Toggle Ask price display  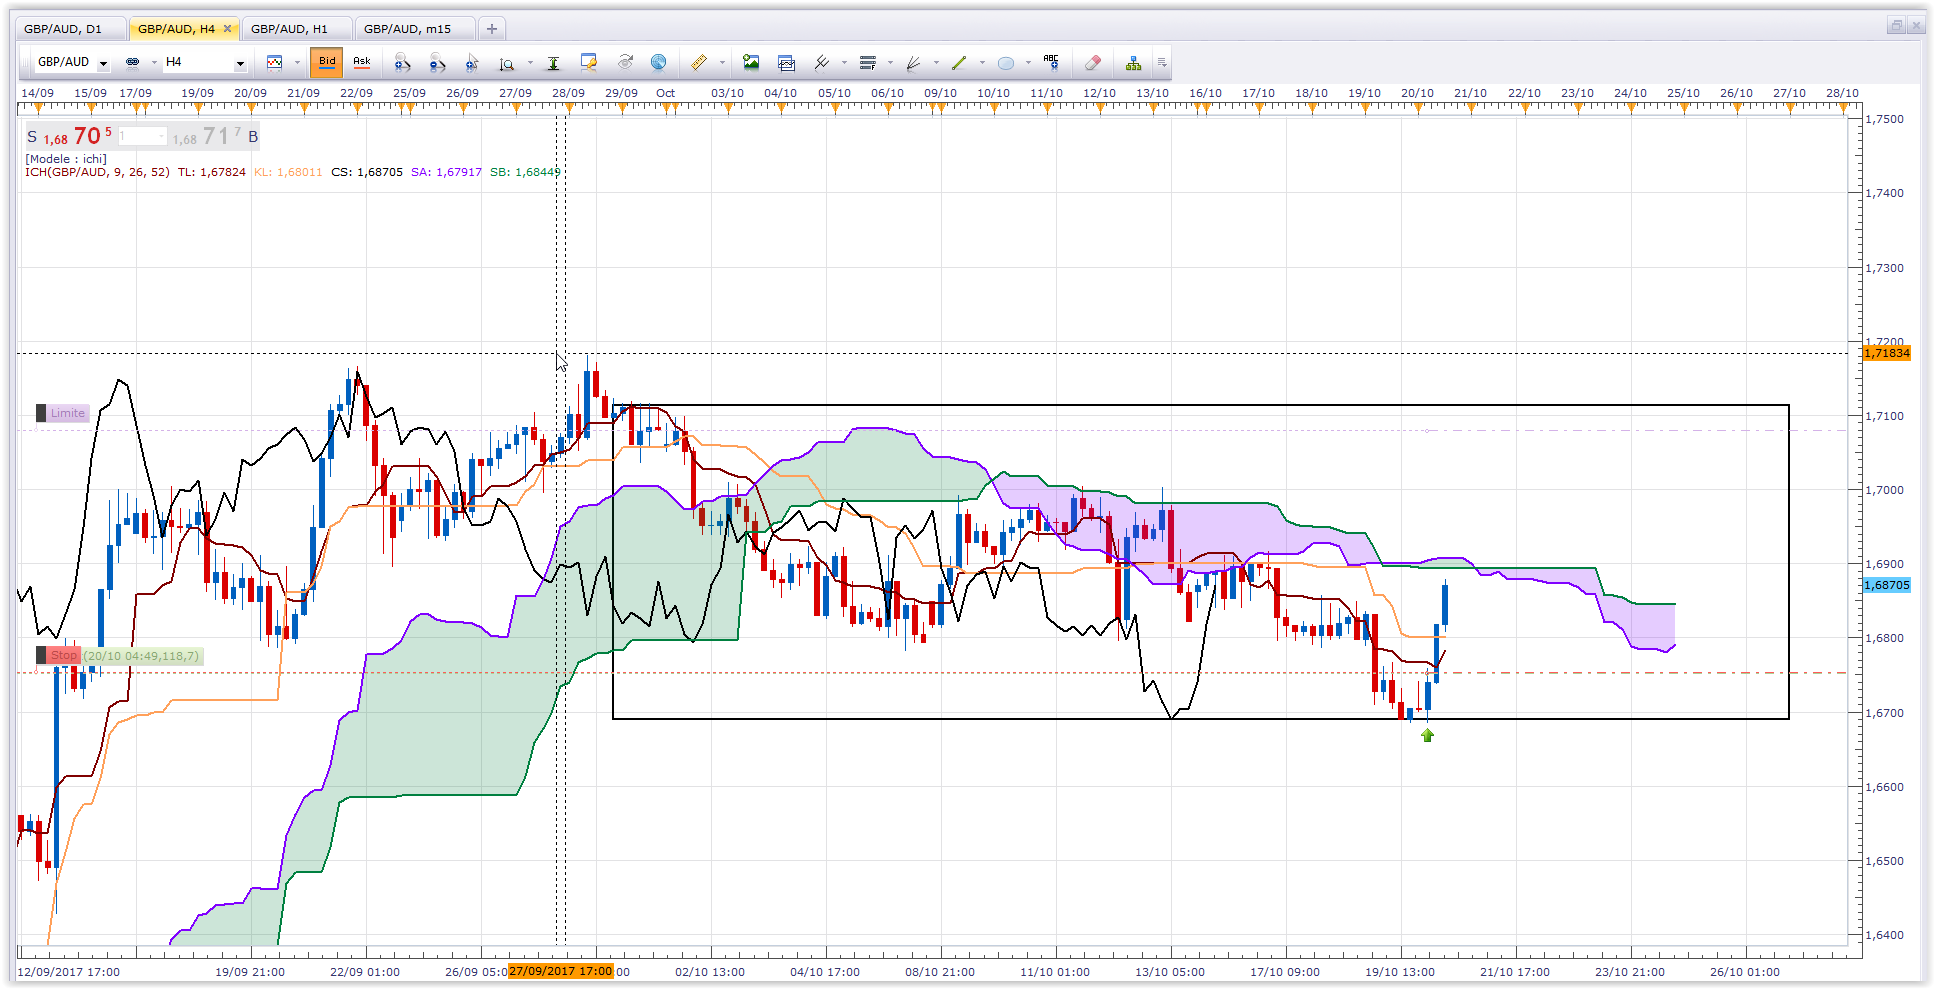[x=362, y=62]
